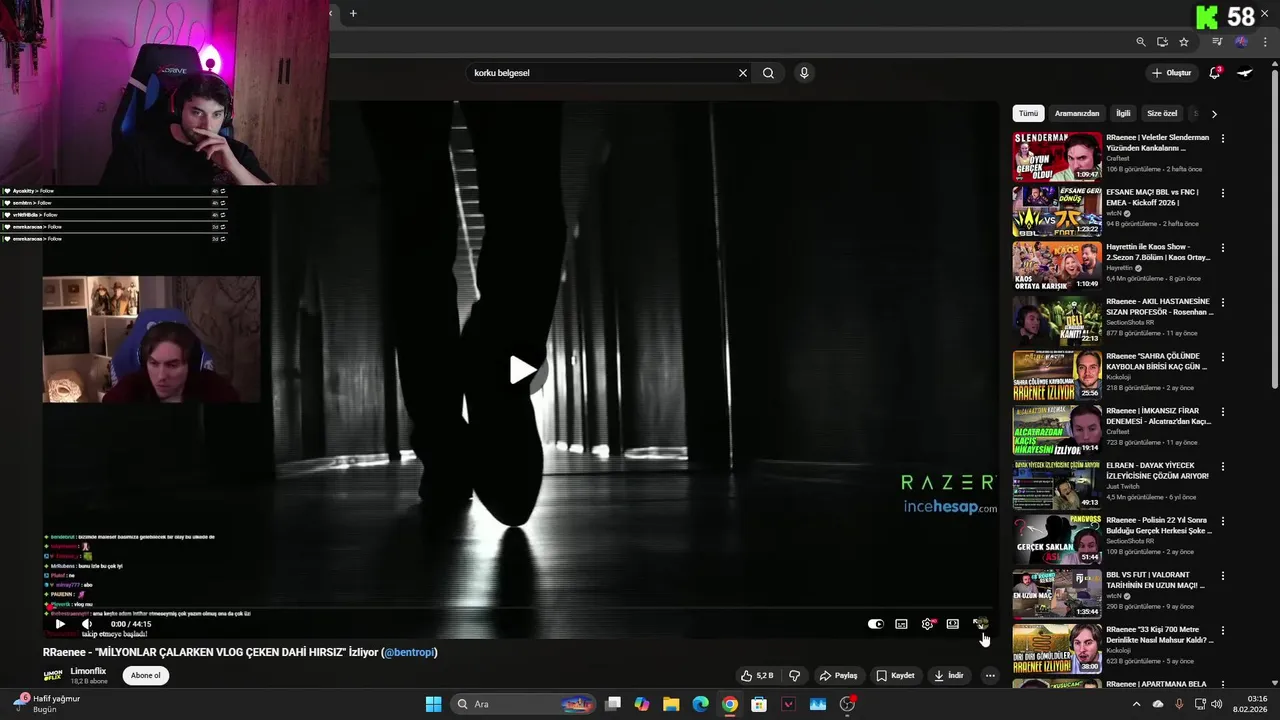Click the search magnifier button
This screenshot has width=1280, height=720.
pyautogui.click(x=768, y=73)
